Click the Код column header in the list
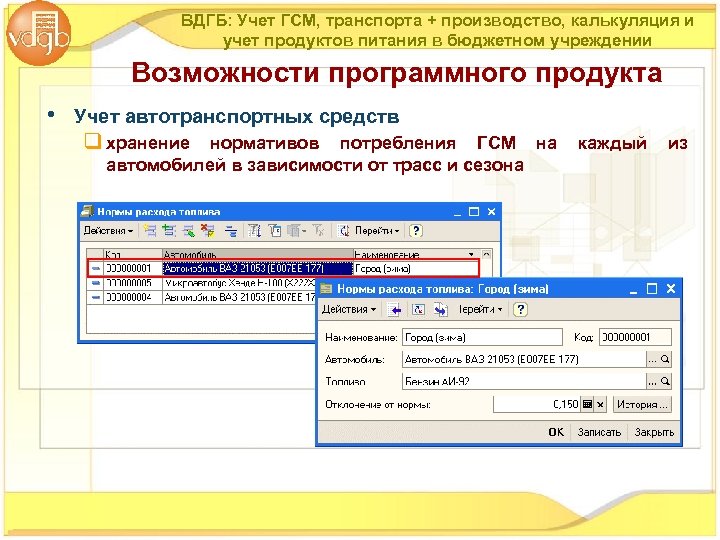This screenshot has width=720, height=540. point(133,254)
